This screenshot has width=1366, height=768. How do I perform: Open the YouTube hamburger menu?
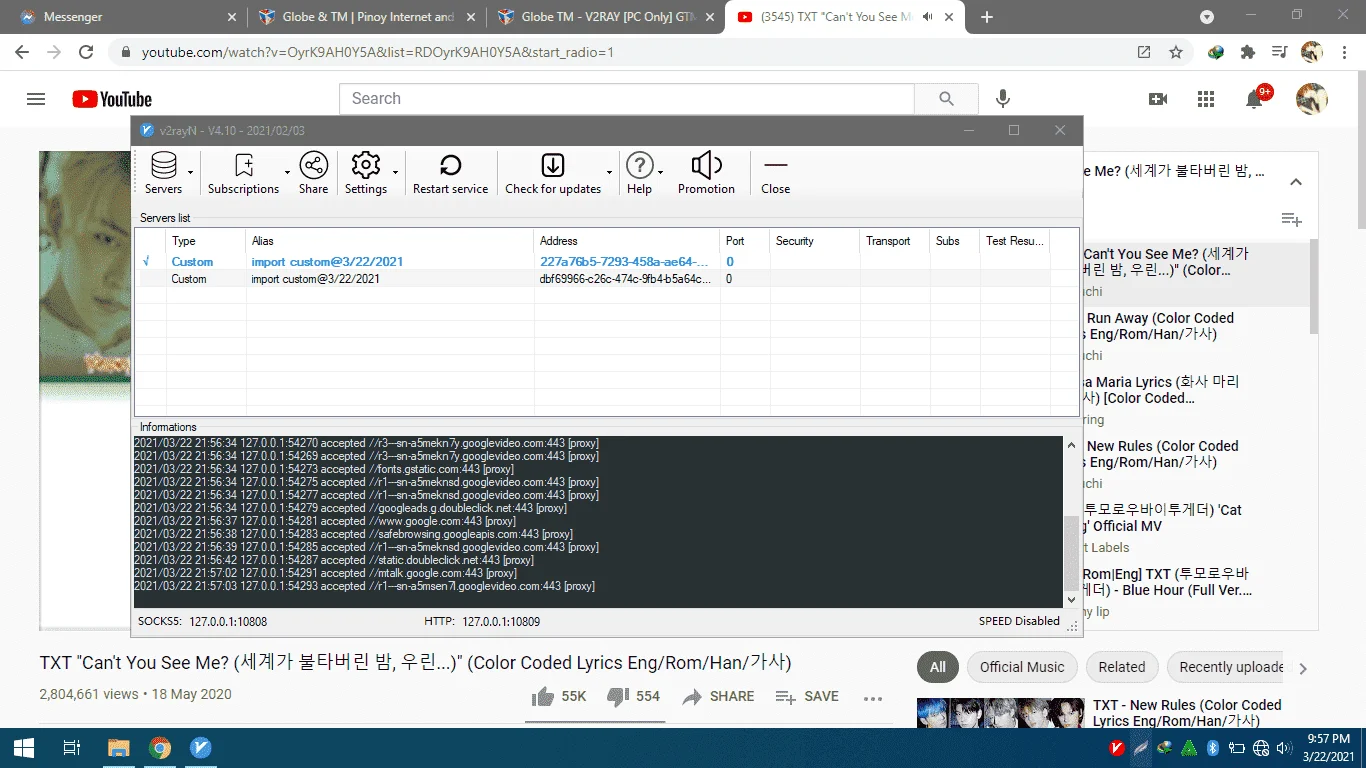coord(36,98)
